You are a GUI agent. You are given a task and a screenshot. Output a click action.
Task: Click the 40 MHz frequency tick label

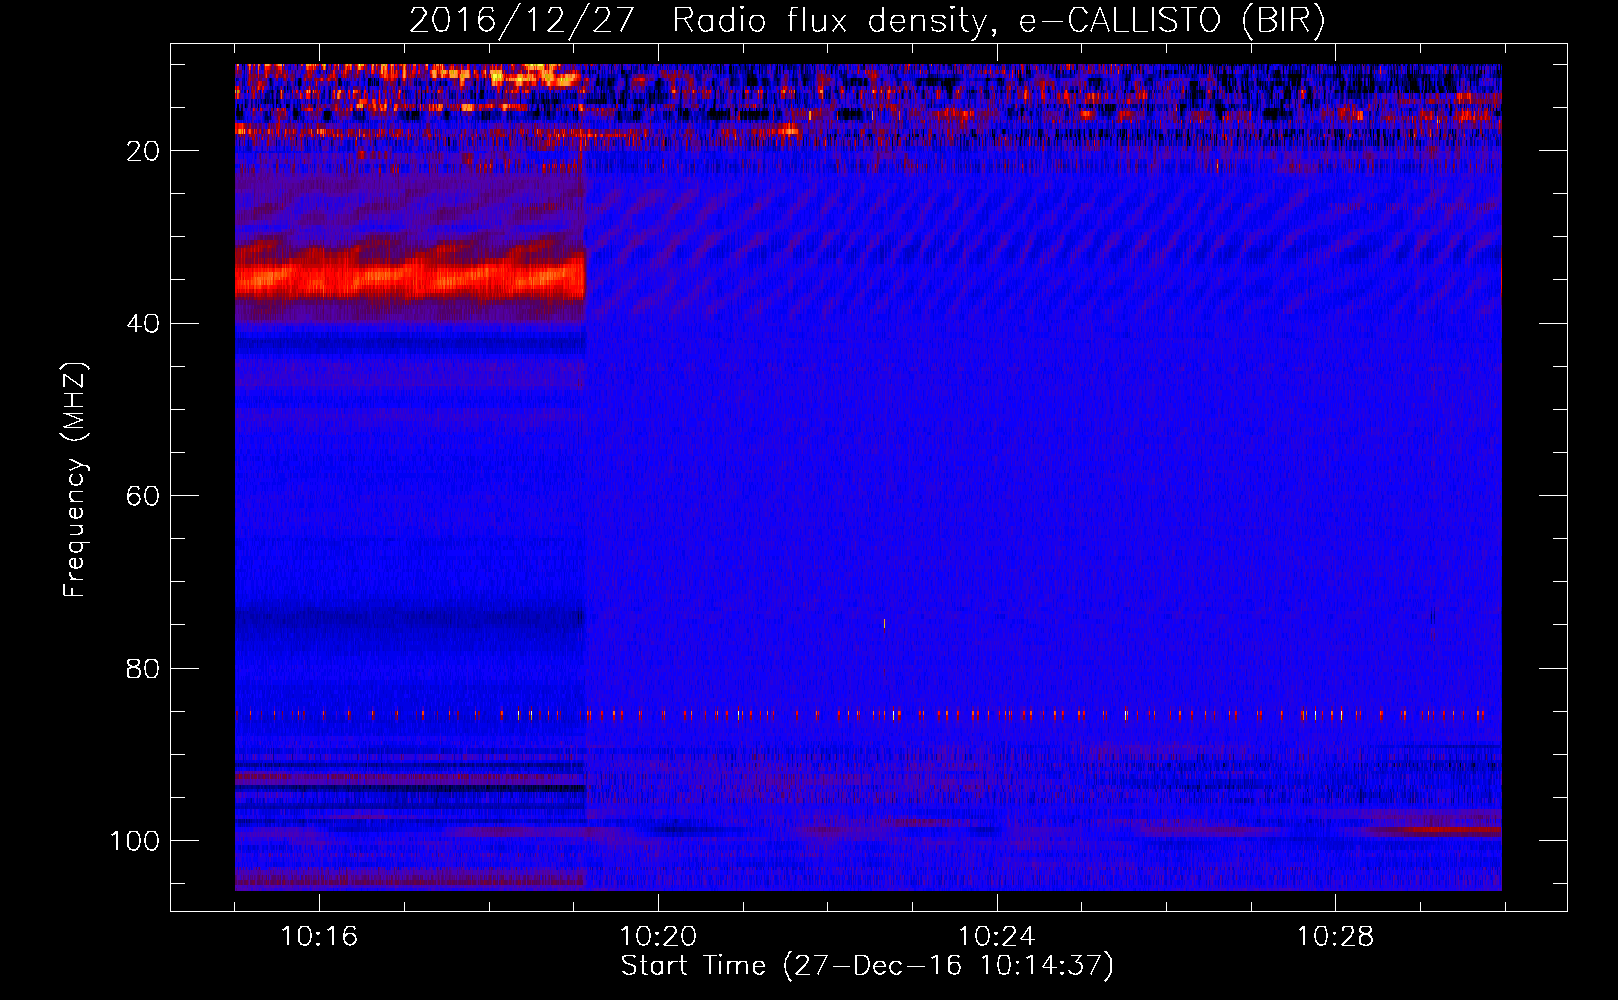coord(144,324)
